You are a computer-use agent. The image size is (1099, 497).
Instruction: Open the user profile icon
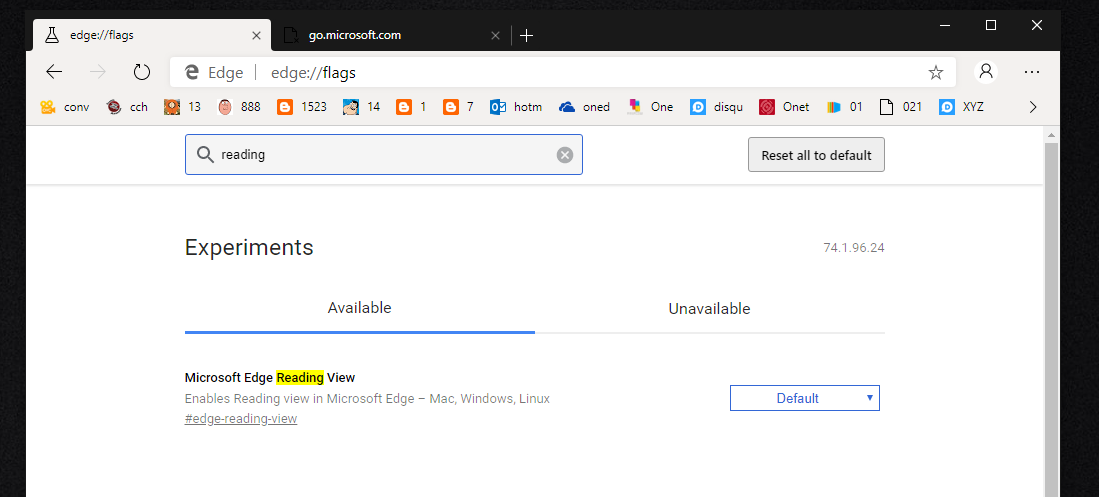986,72
